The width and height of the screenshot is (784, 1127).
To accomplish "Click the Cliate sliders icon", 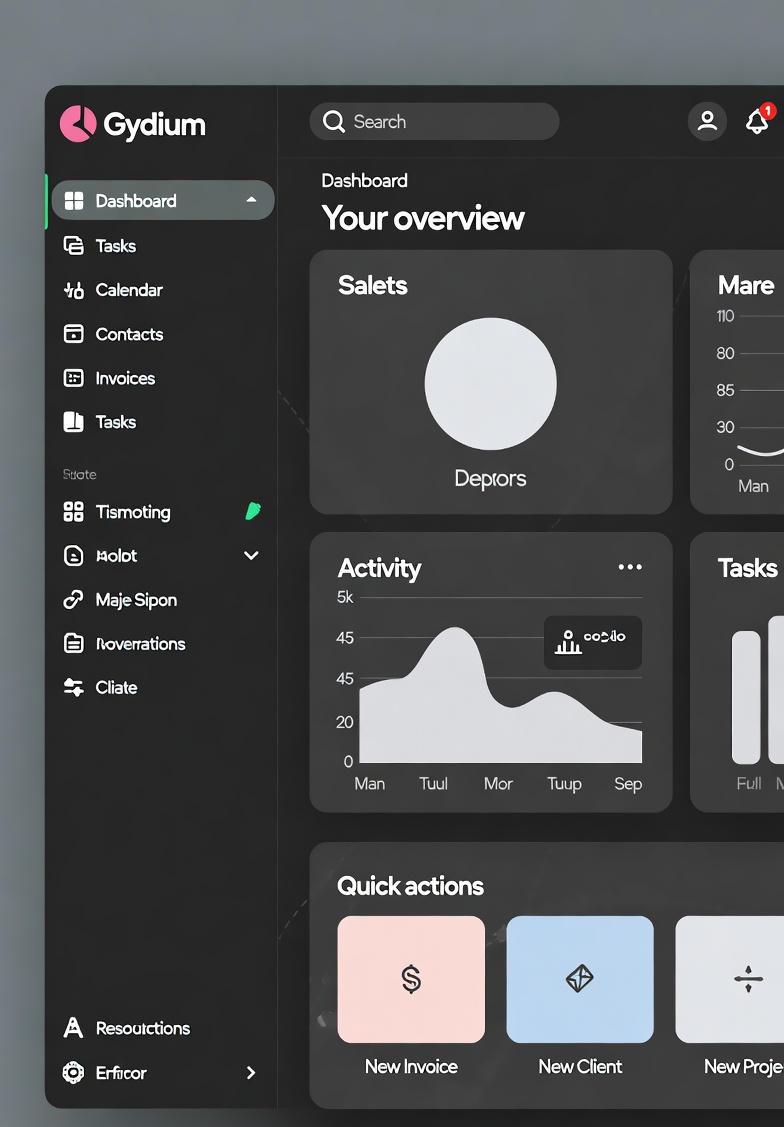I will (73, 688).
